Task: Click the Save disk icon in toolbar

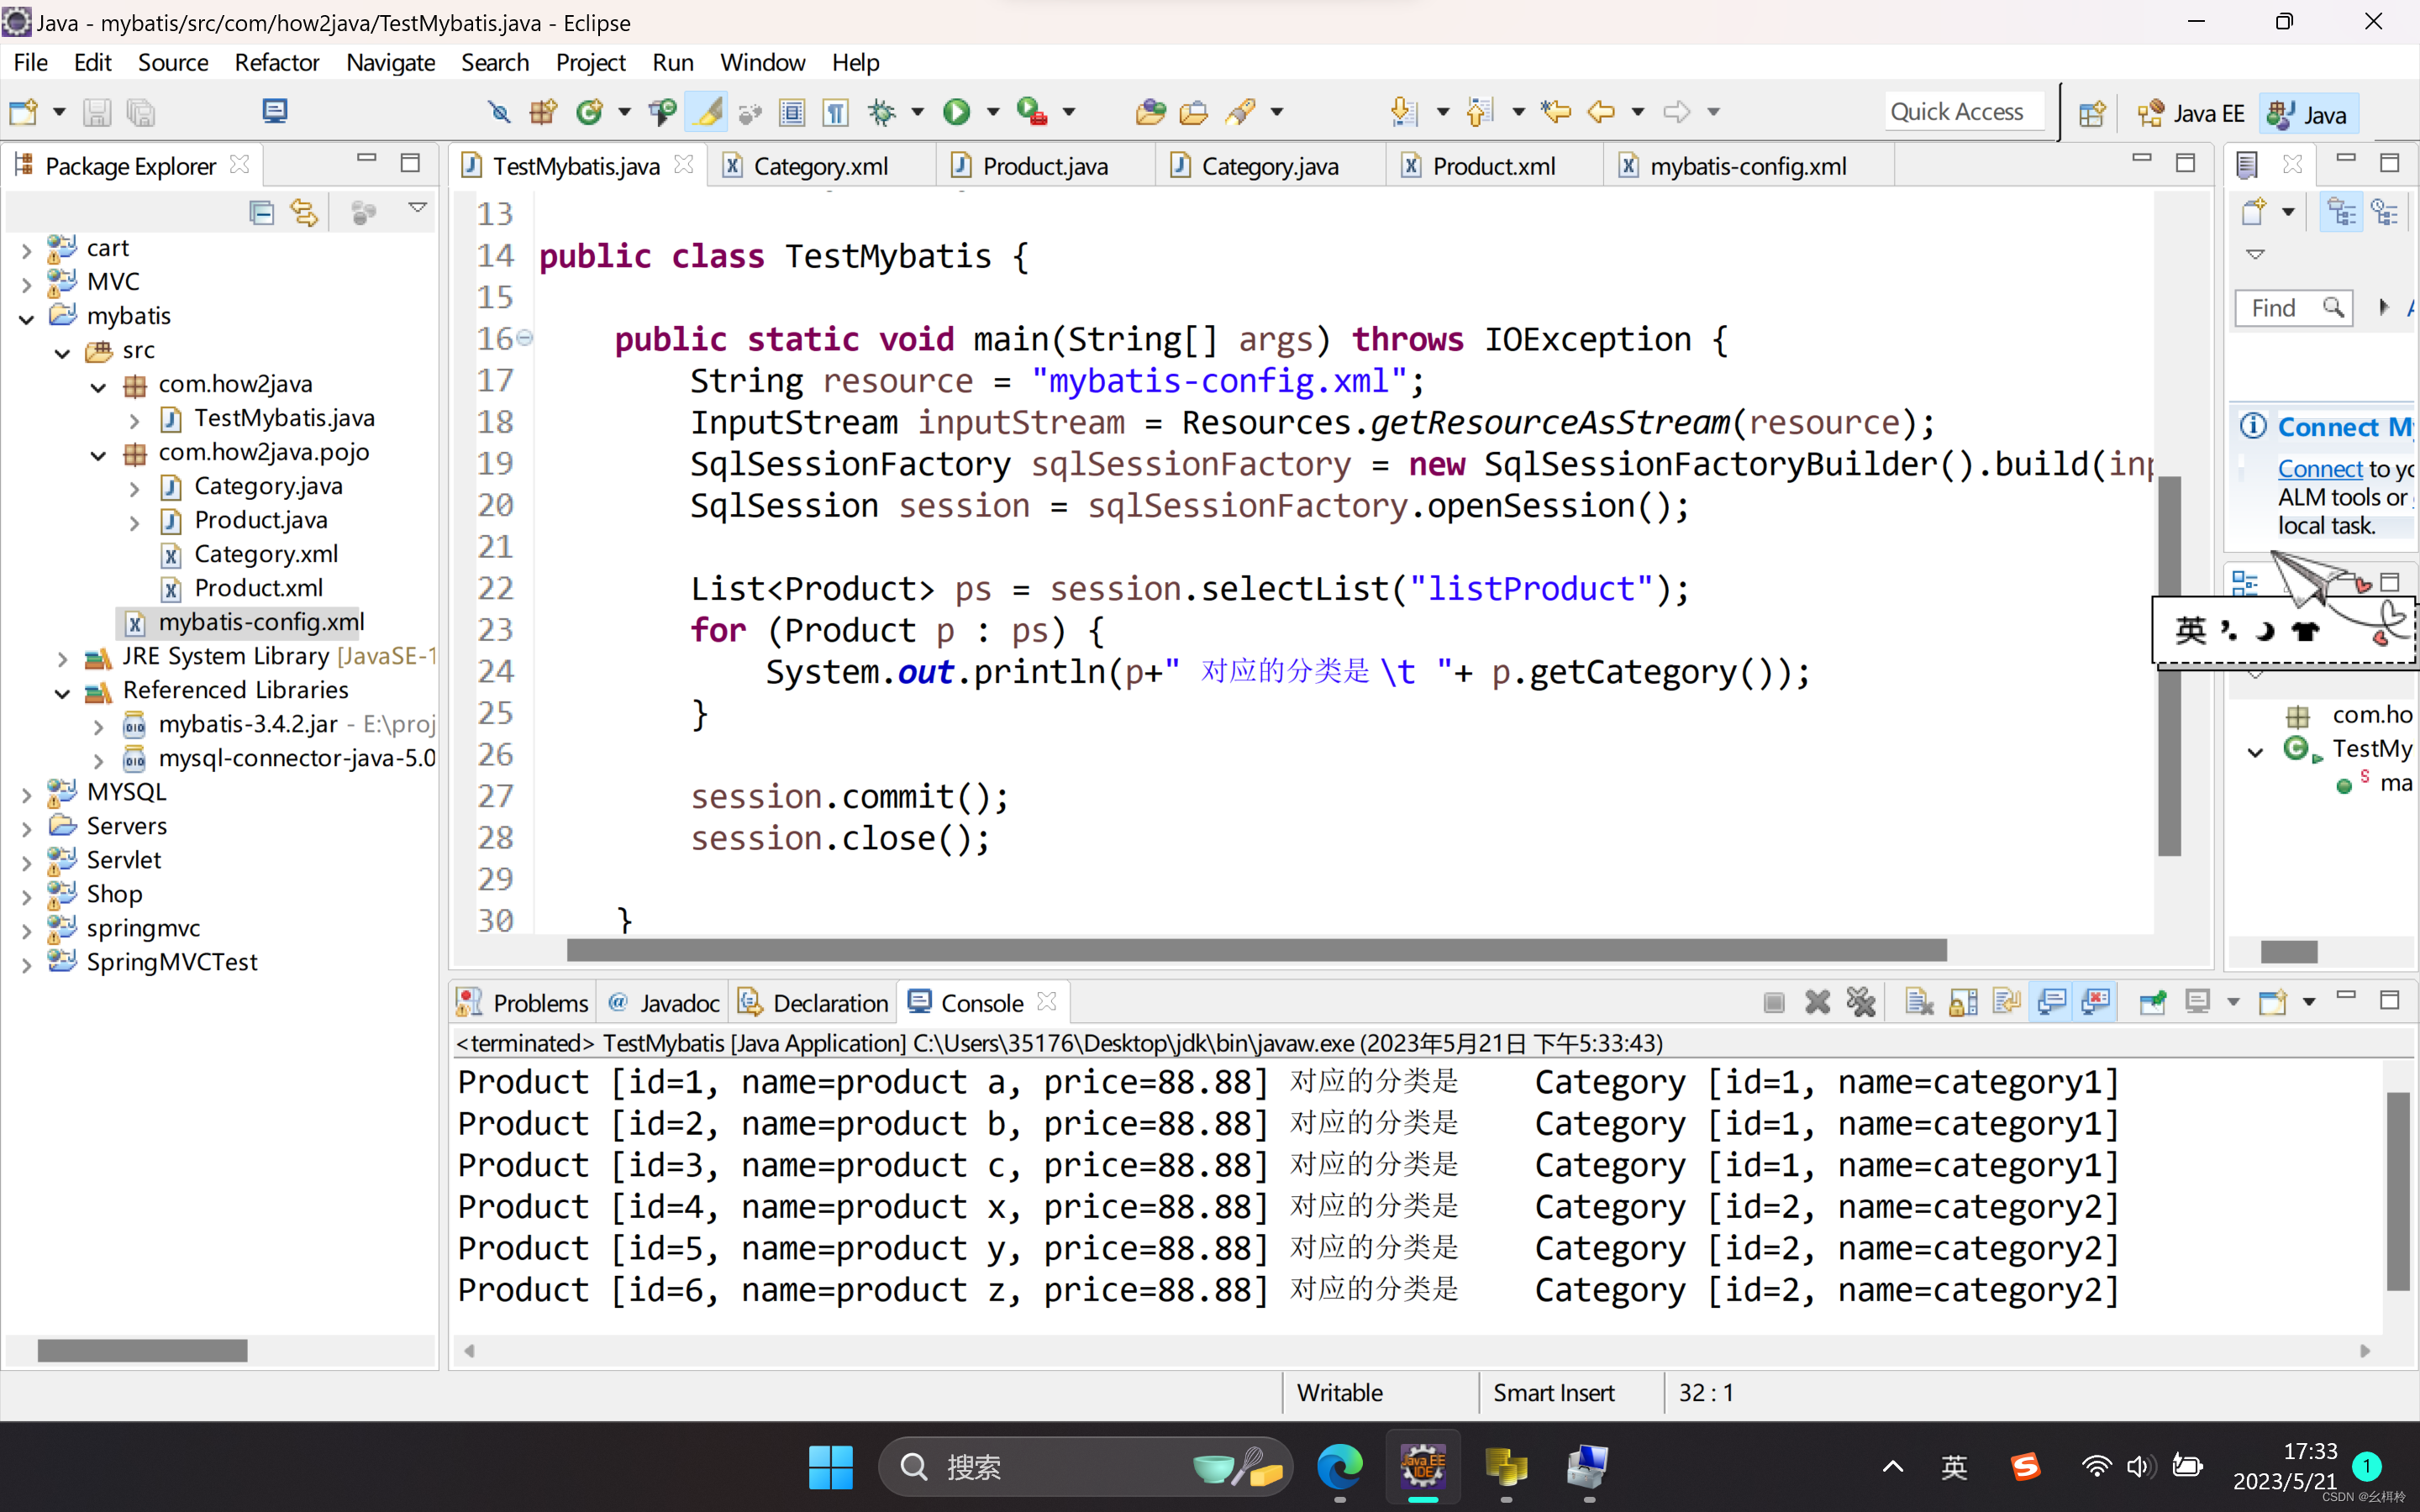Action: pyautogui.click(x=96, y=112)
